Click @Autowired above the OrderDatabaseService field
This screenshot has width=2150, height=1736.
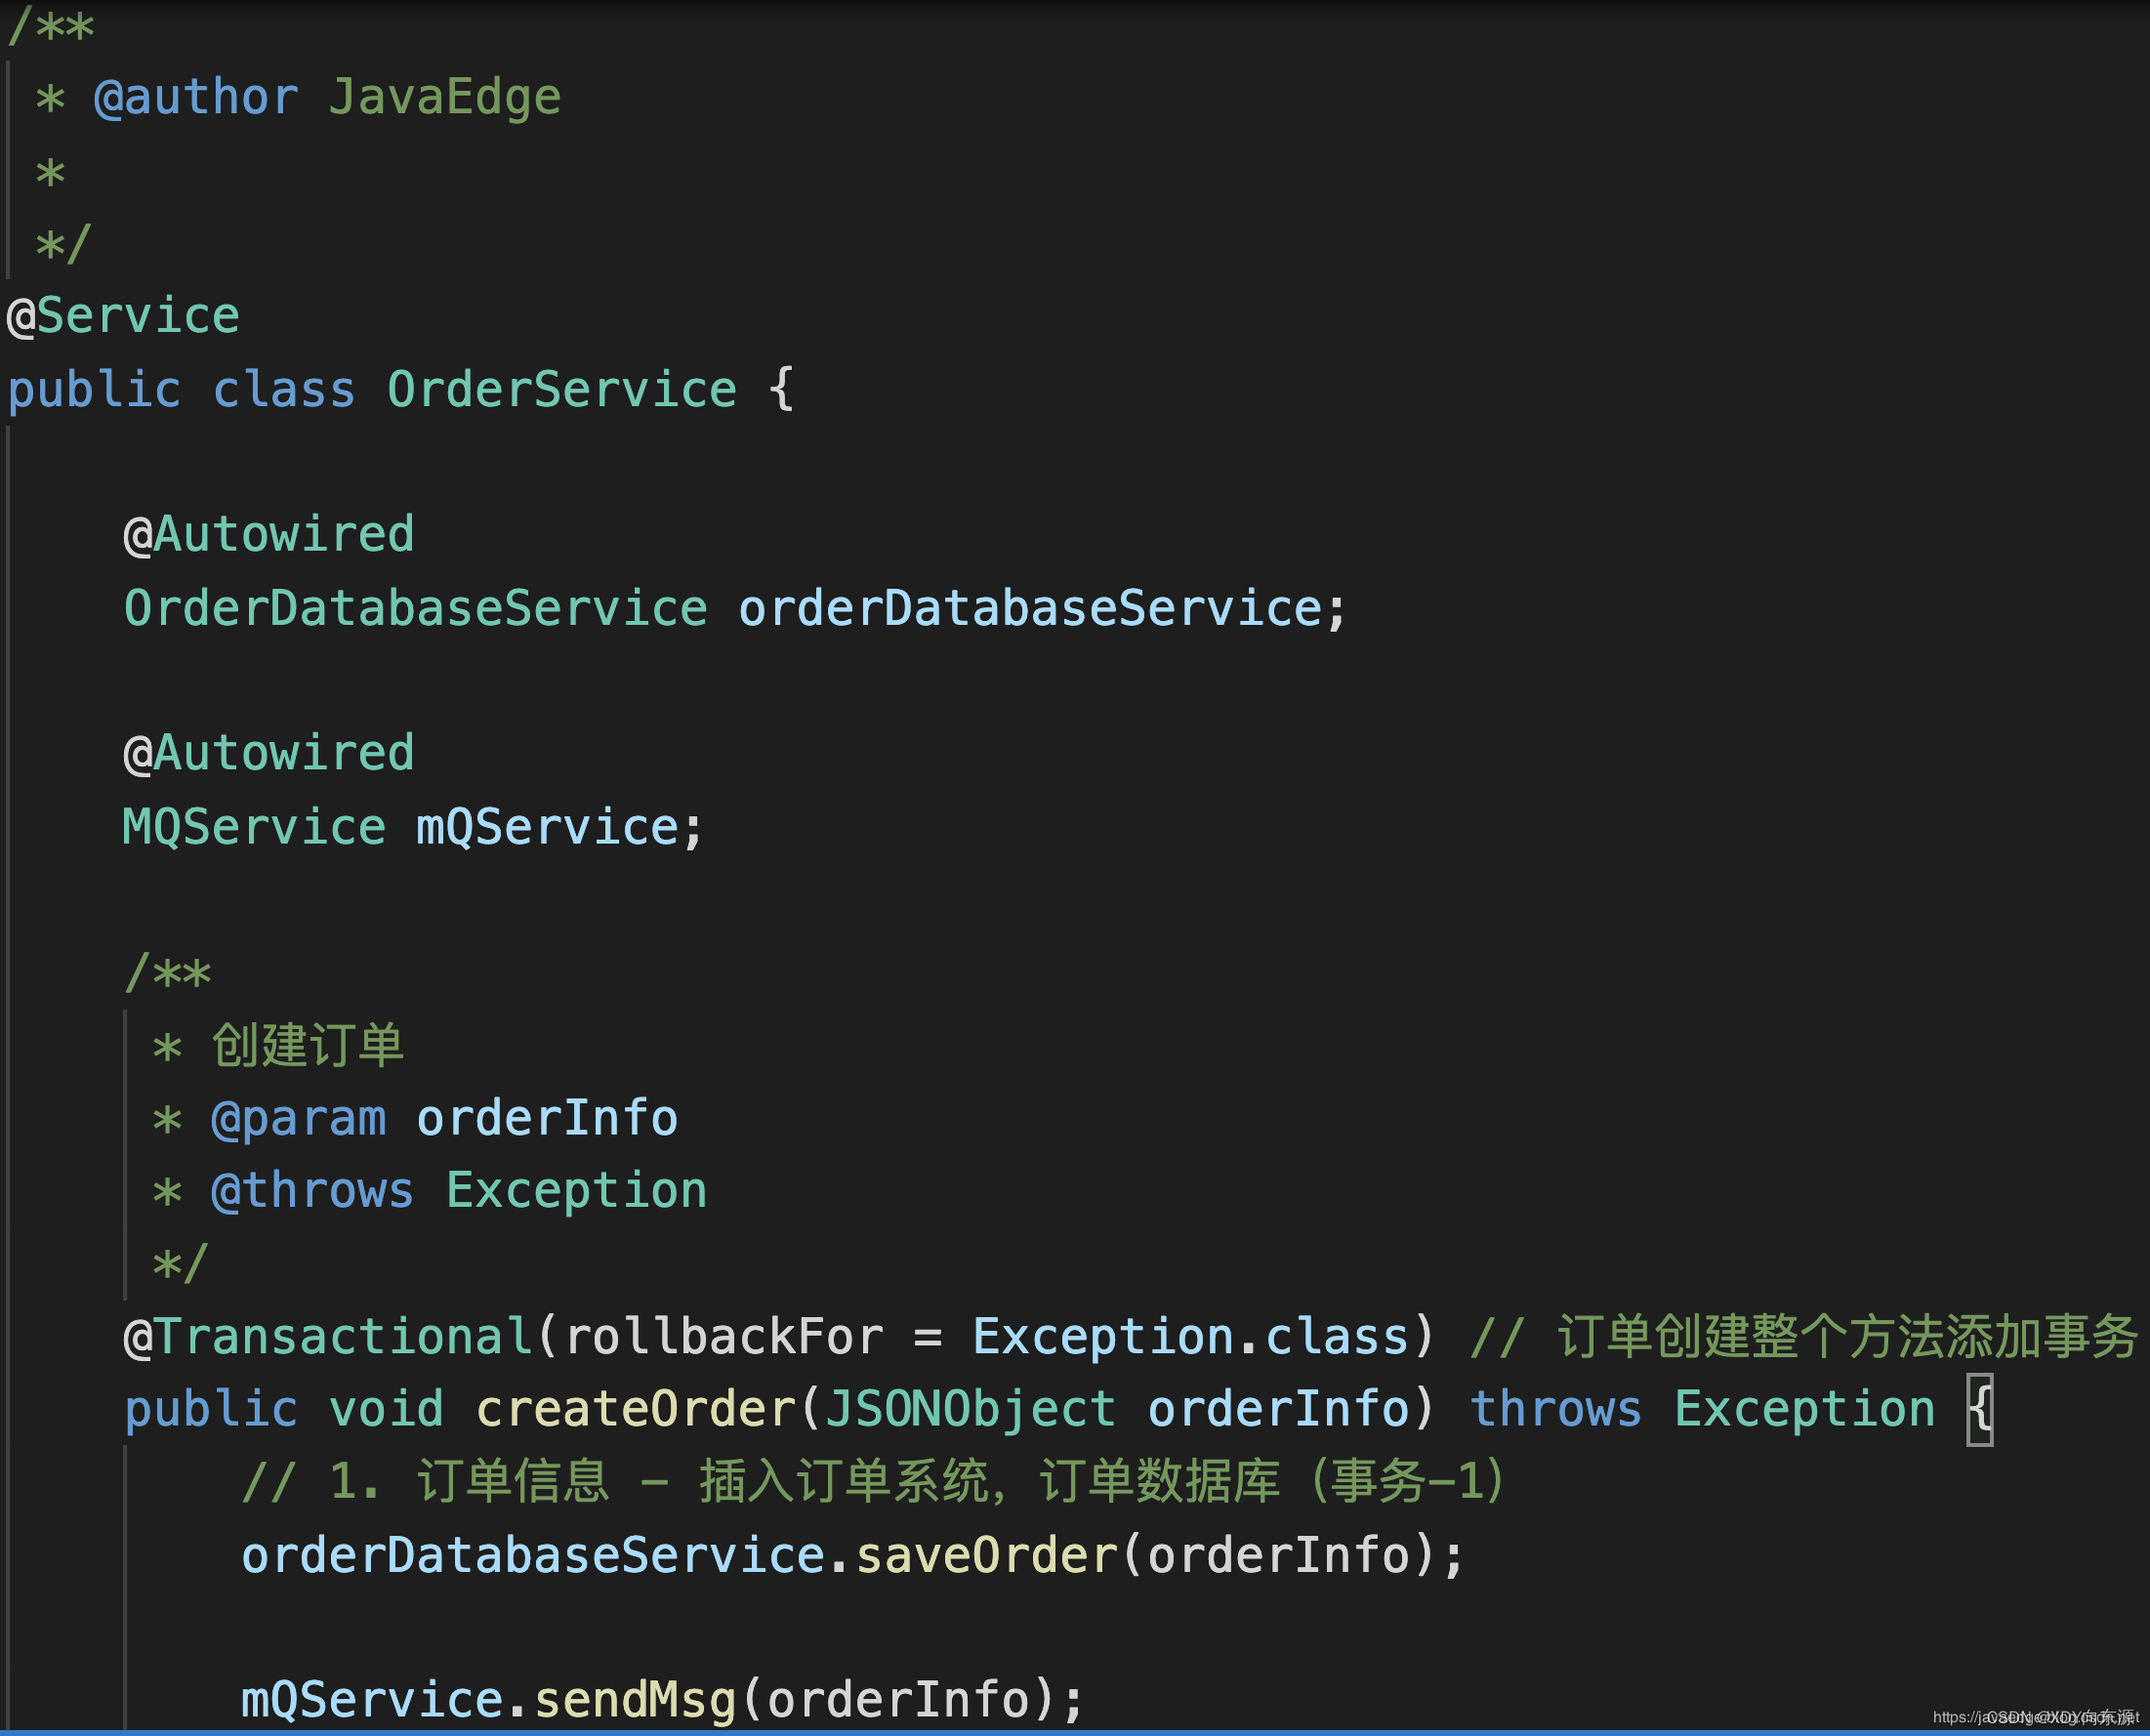(x=268, y=535)
